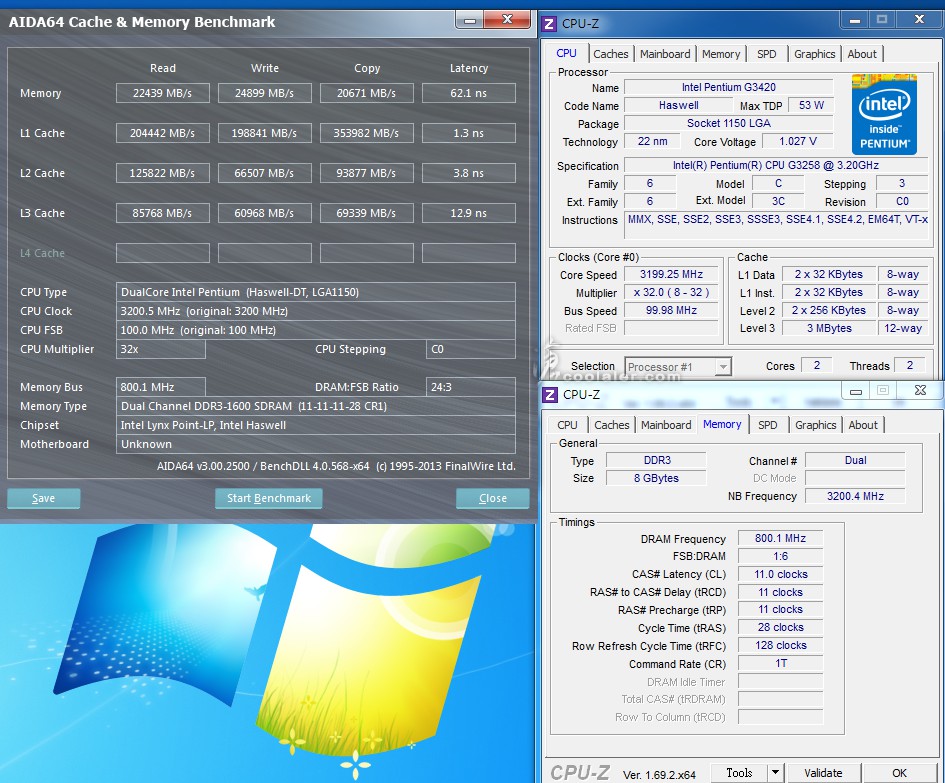Click the empty DC Mode field

click(855, 478)
